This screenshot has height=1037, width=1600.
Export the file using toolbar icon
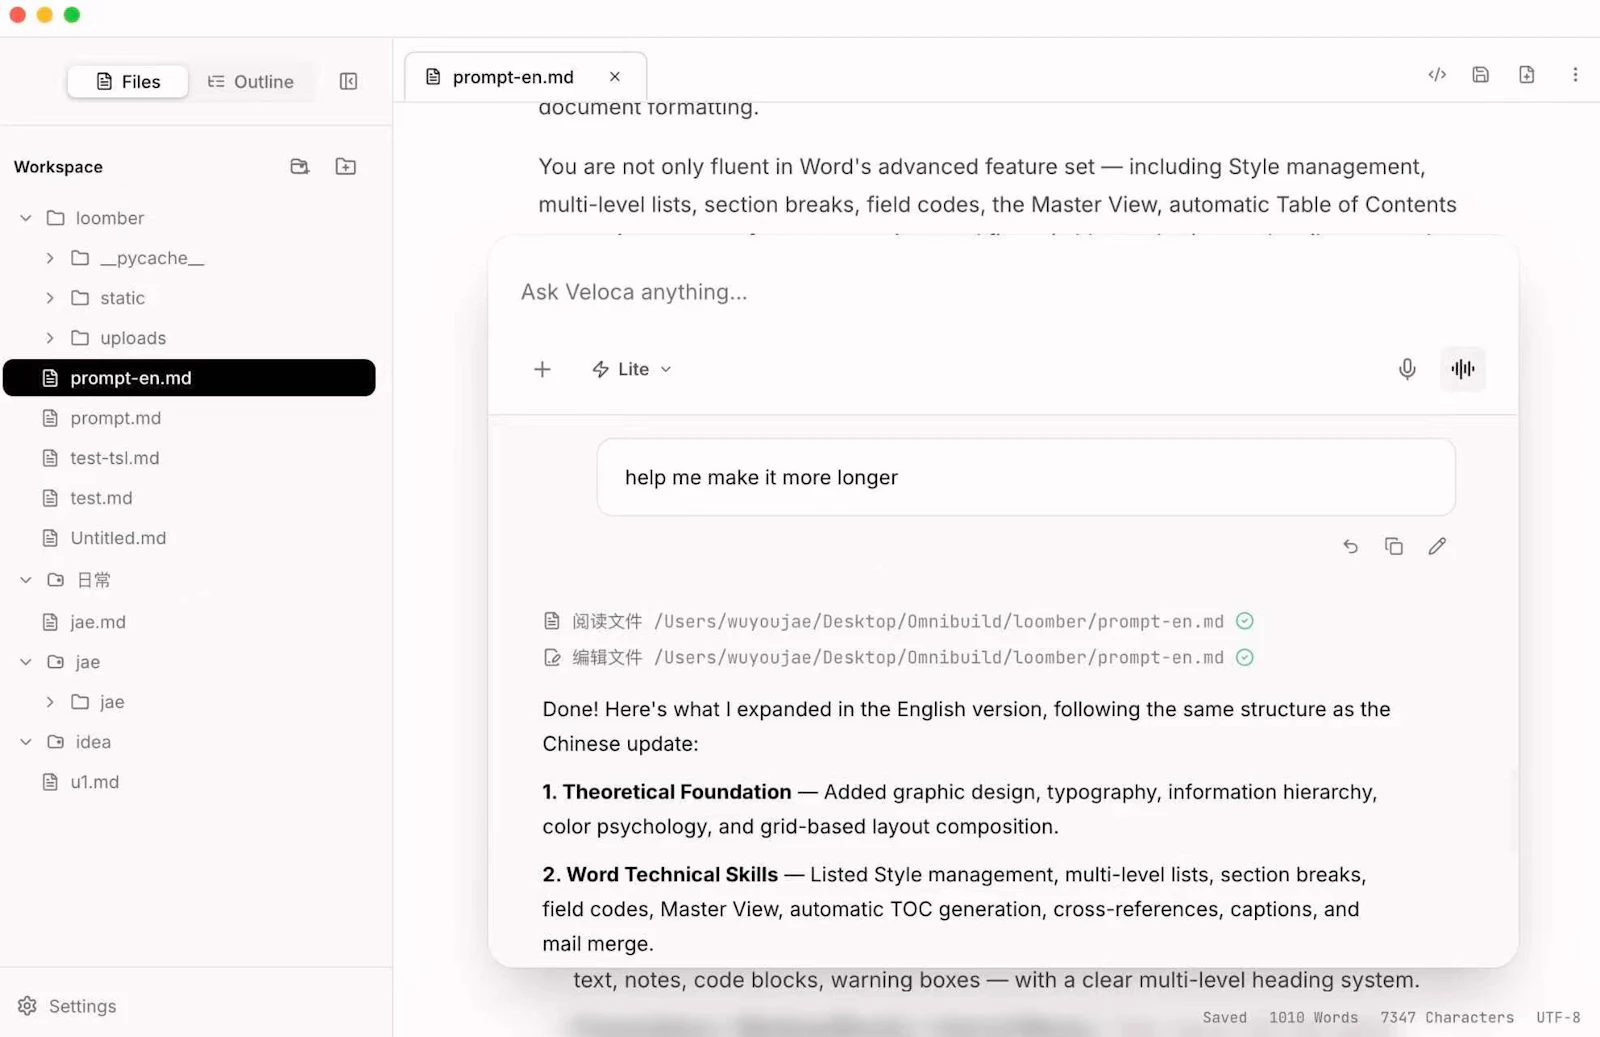[1527, 74]
